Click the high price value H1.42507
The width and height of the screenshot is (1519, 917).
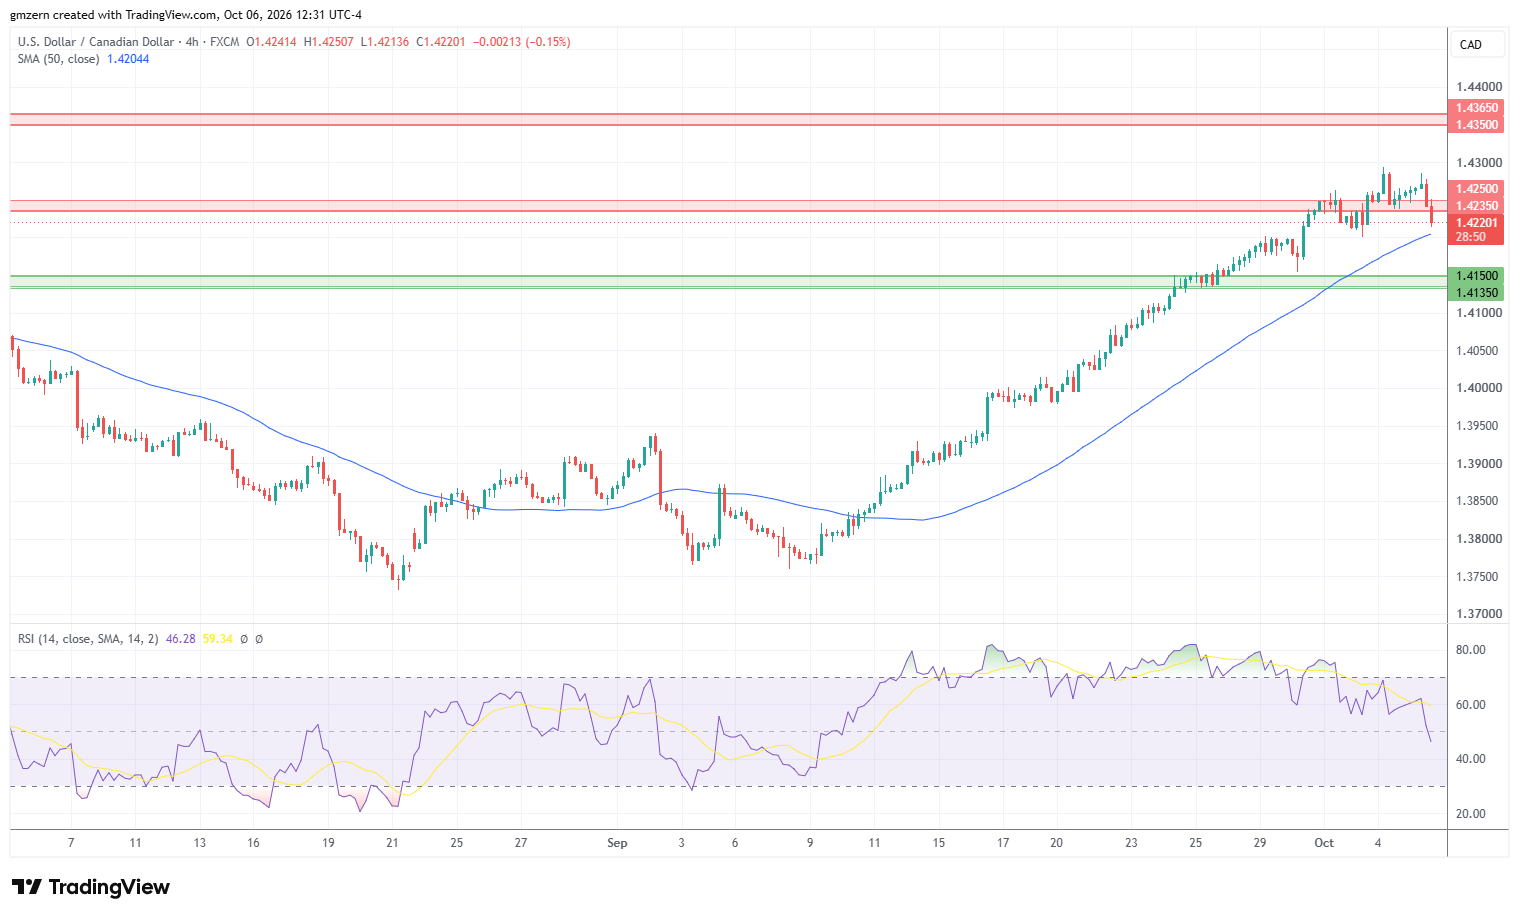[328, 42]
